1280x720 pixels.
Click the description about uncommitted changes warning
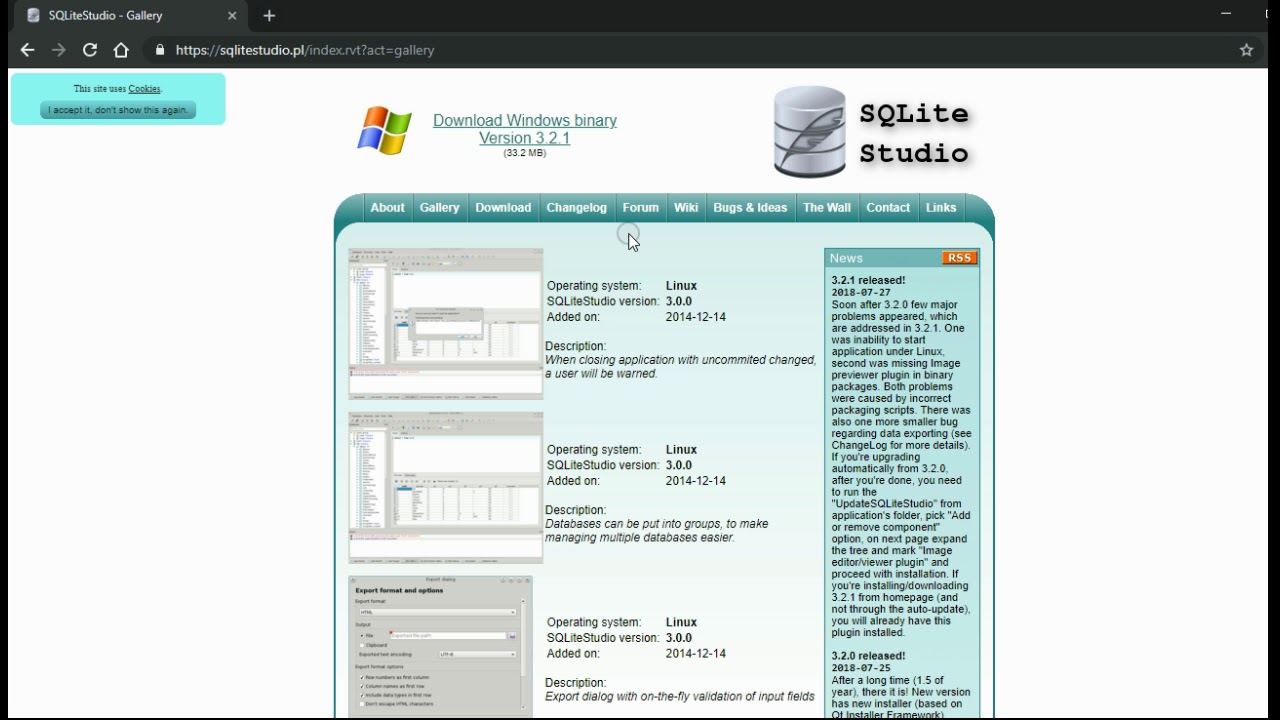(x=681, y=367)
